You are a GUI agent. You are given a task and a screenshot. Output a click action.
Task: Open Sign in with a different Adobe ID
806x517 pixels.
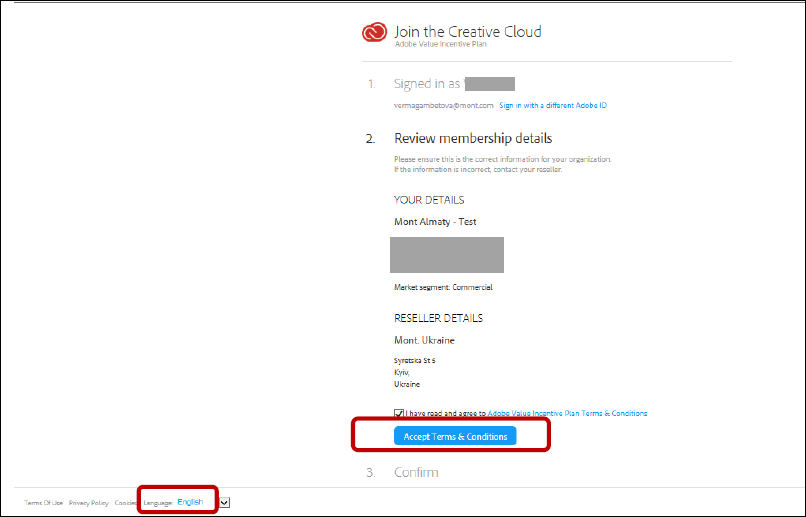pyautogui.click(x=553, y=105)
